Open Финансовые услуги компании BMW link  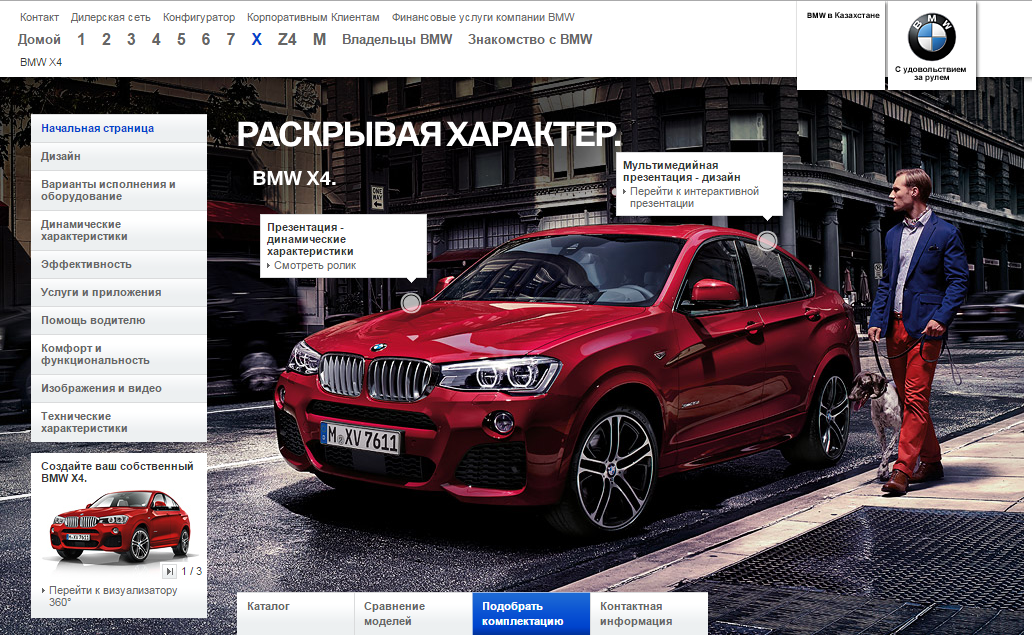click(483, 17)
